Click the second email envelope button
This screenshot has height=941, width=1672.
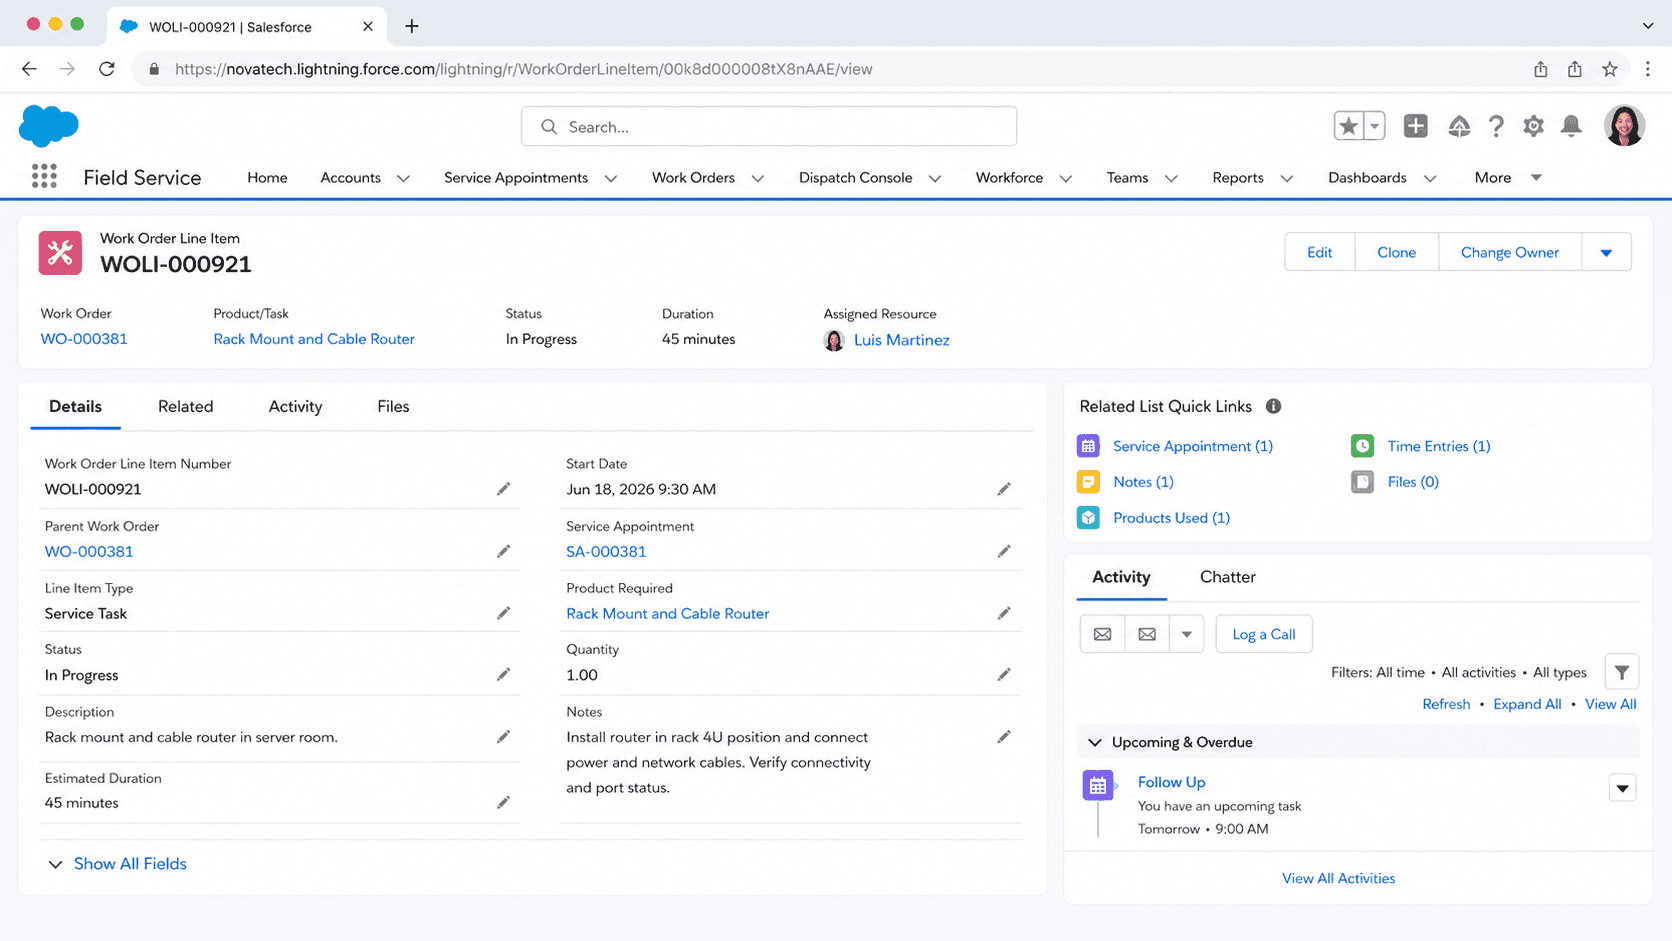click(x=1147, y=634)
